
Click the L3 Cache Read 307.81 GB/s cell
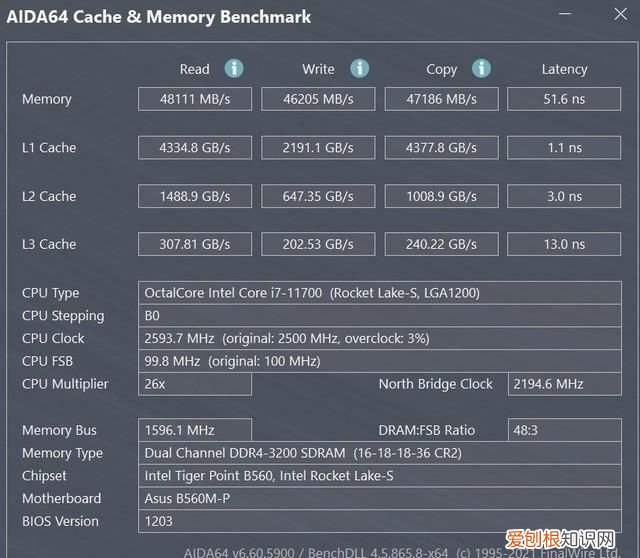tap(195, 244)
